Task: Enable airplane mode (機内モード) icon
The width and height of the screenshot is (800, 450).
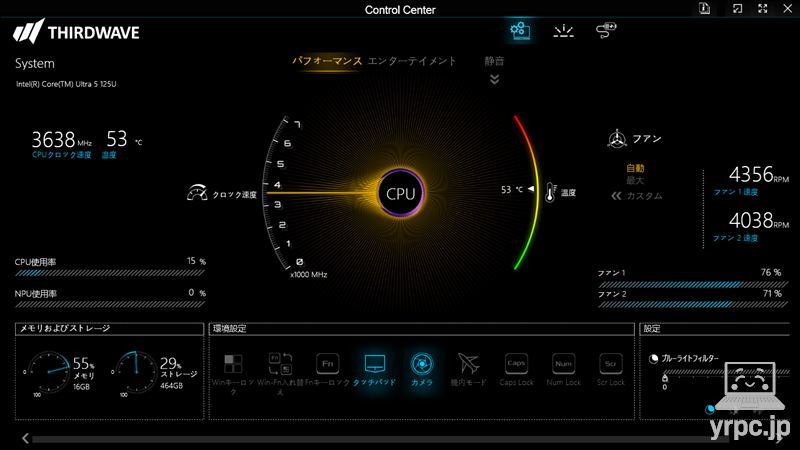Action: click(468, 364)
